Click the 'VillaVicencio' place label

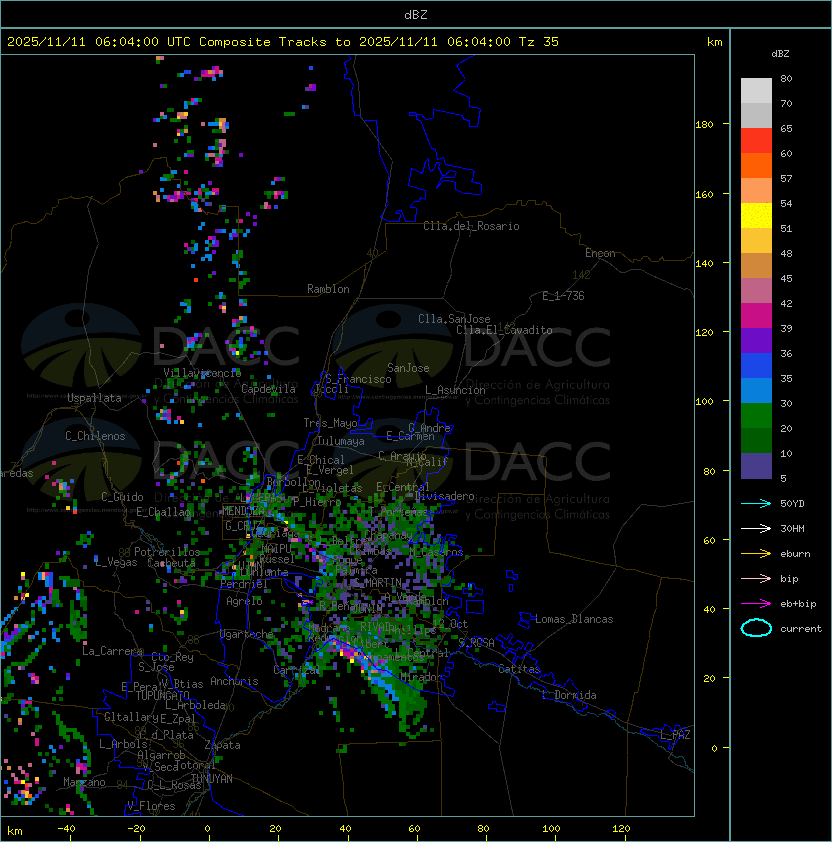(202, 373)
